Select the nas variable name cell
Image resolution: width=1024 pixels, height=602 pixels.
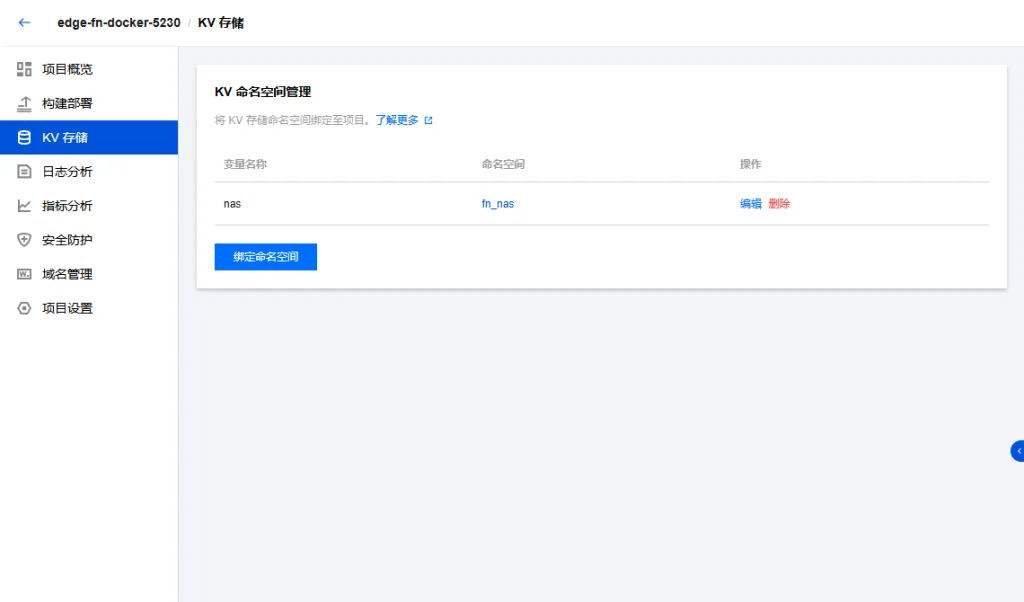[x=232, y=204]
